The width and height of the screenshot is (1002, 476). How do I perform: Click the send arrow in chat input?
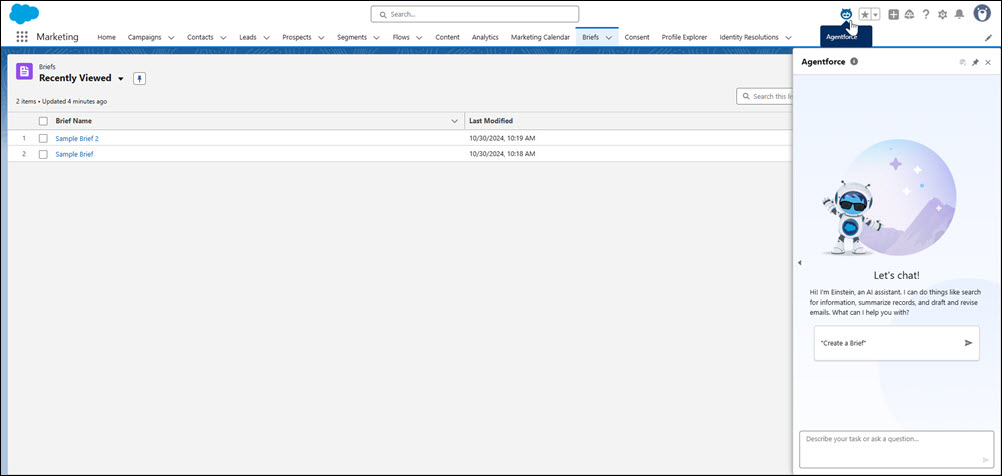pyautogui.click(x=985, y=459)
